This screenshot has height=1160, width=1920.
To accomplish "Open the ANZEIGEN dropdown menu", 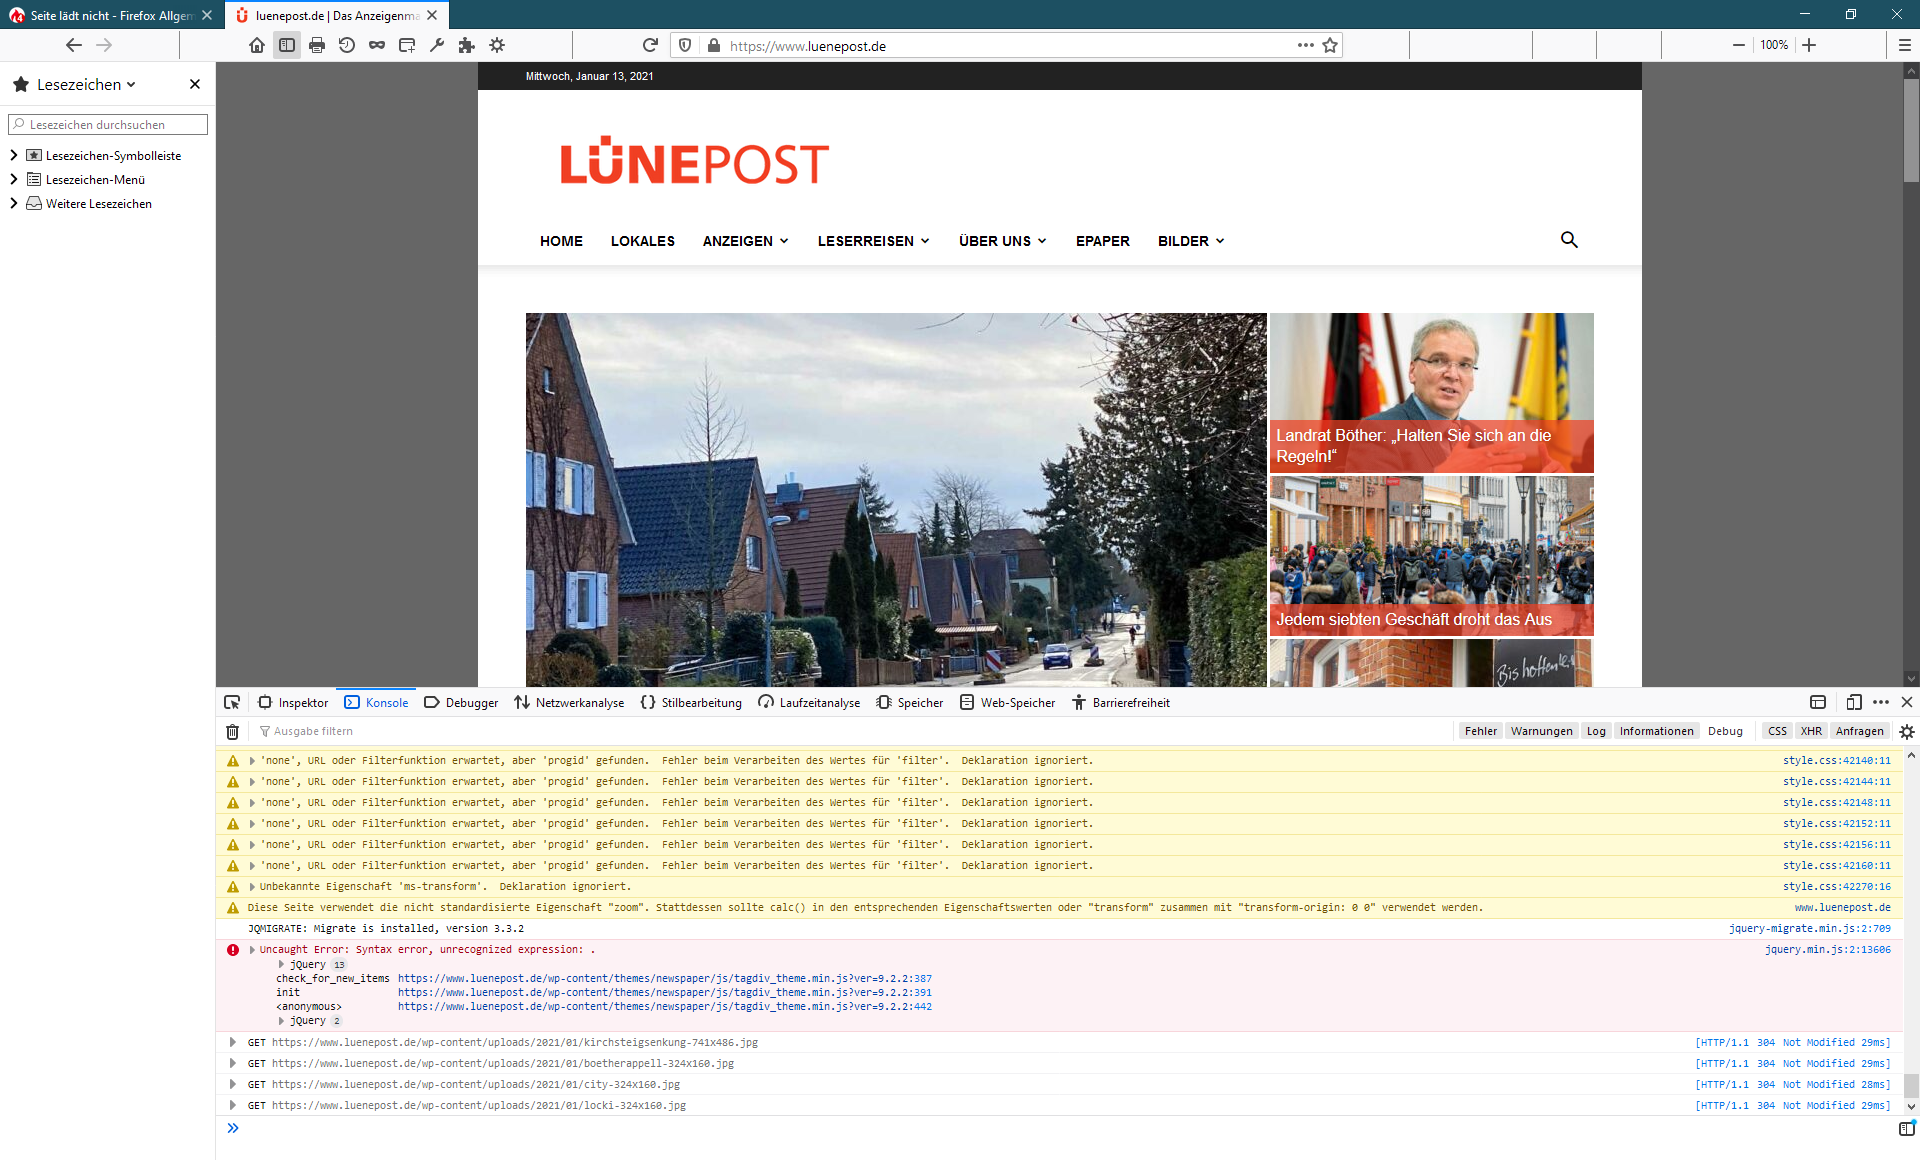I will (x=745, y=241).
